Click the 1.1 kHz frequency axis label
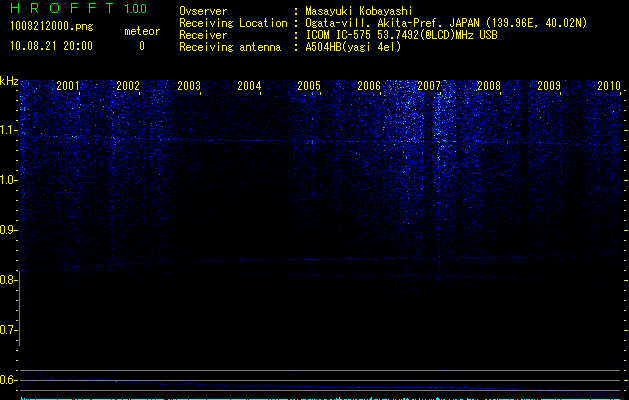629x400 pixels. (8, 130)
